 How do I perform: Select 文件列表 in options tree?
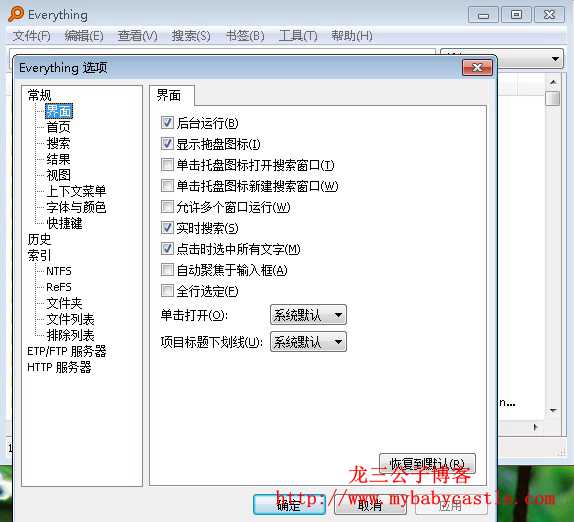70,320
